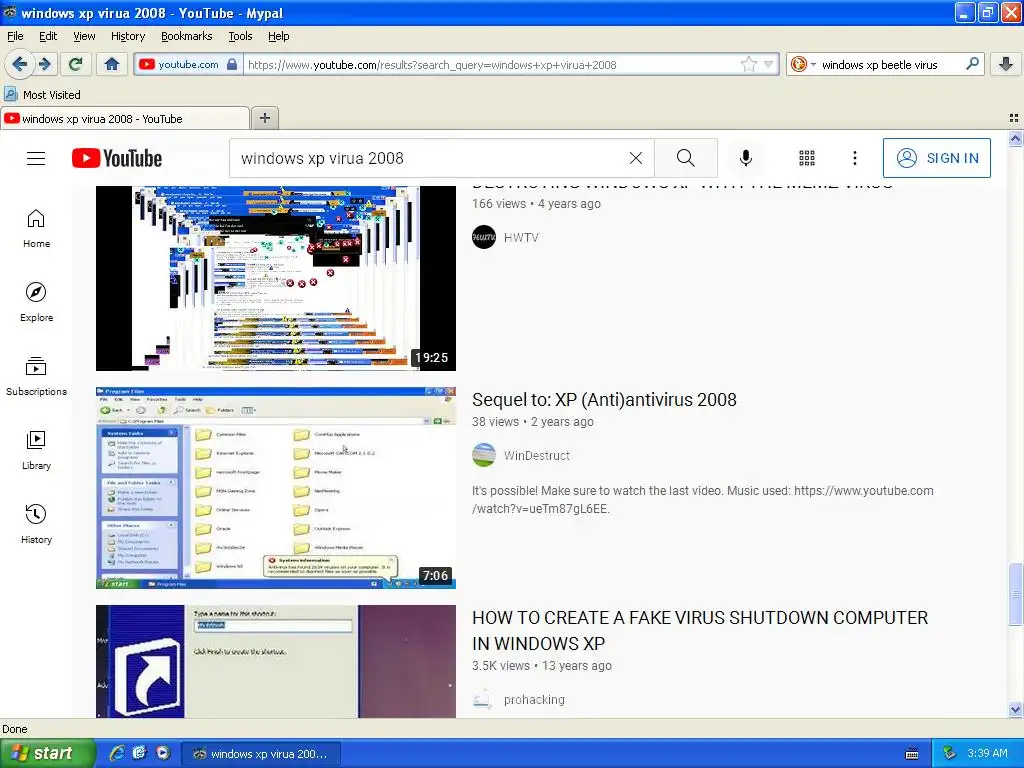The image size is (1024, 768).
Task: Open Sequel to: XP (Anti)antivirus 2008 title
Action: coord(604,400)
